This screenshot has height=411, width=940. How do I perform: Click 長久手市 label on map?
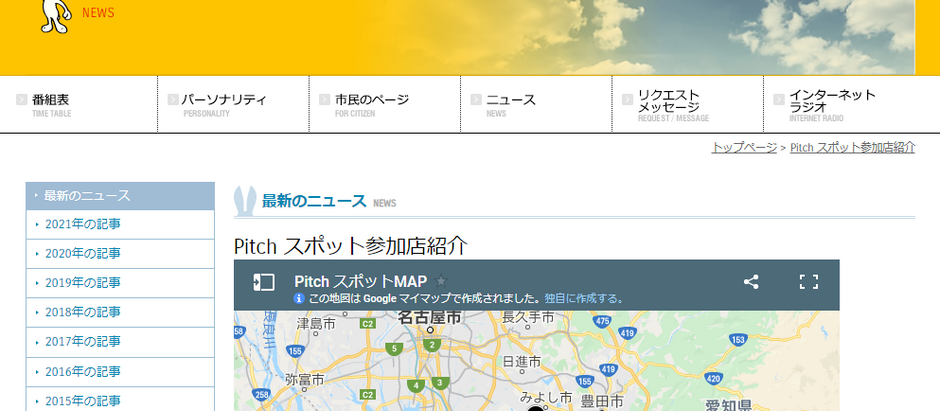click(x=528, y=318)
